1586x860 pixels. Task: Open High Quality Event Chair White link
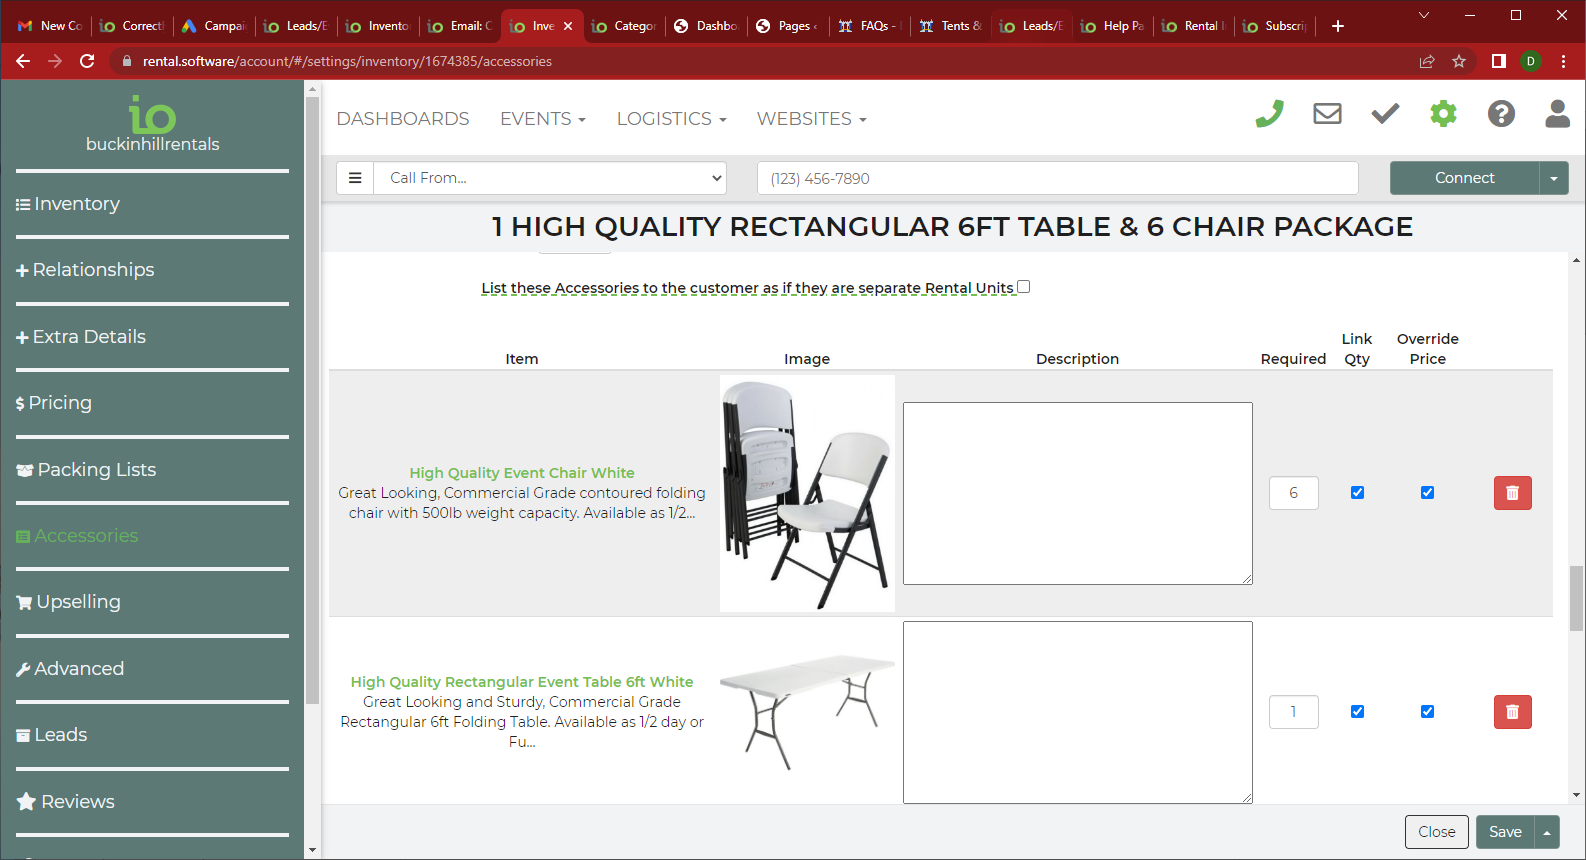(x=521, y=473)
